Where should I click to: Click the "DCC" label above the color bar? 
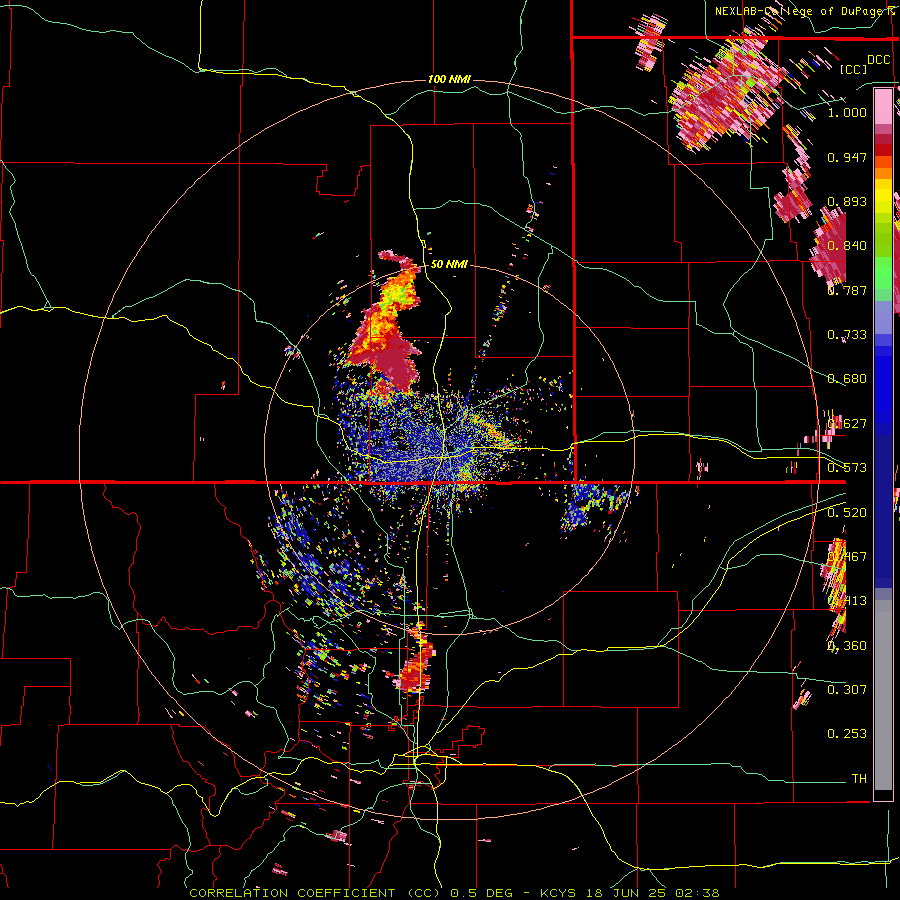878,60
